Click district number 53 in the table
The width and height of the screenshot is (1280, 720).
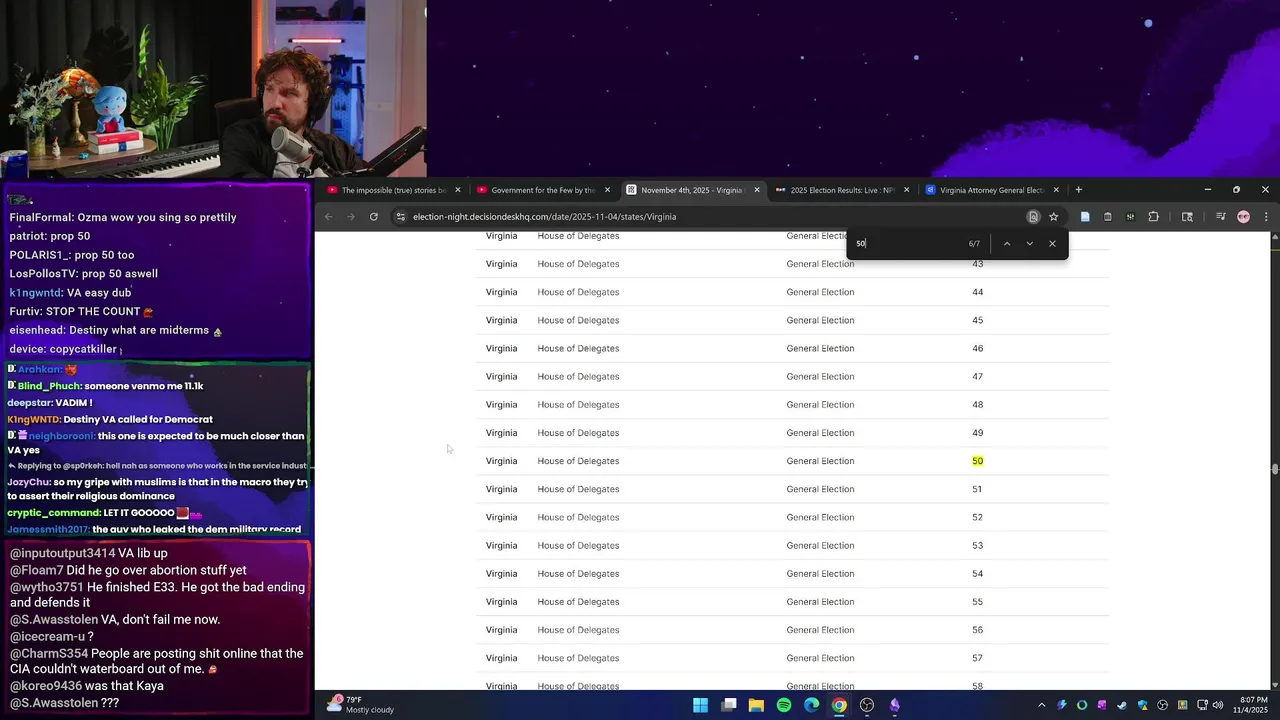(978, 546)
